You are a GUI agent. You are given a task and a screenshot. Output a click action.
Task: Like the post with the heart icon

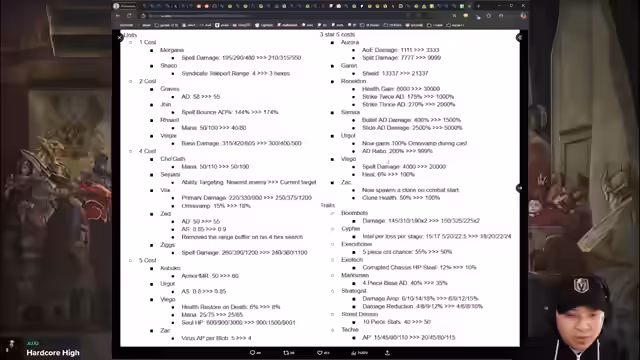click(323, 353)
